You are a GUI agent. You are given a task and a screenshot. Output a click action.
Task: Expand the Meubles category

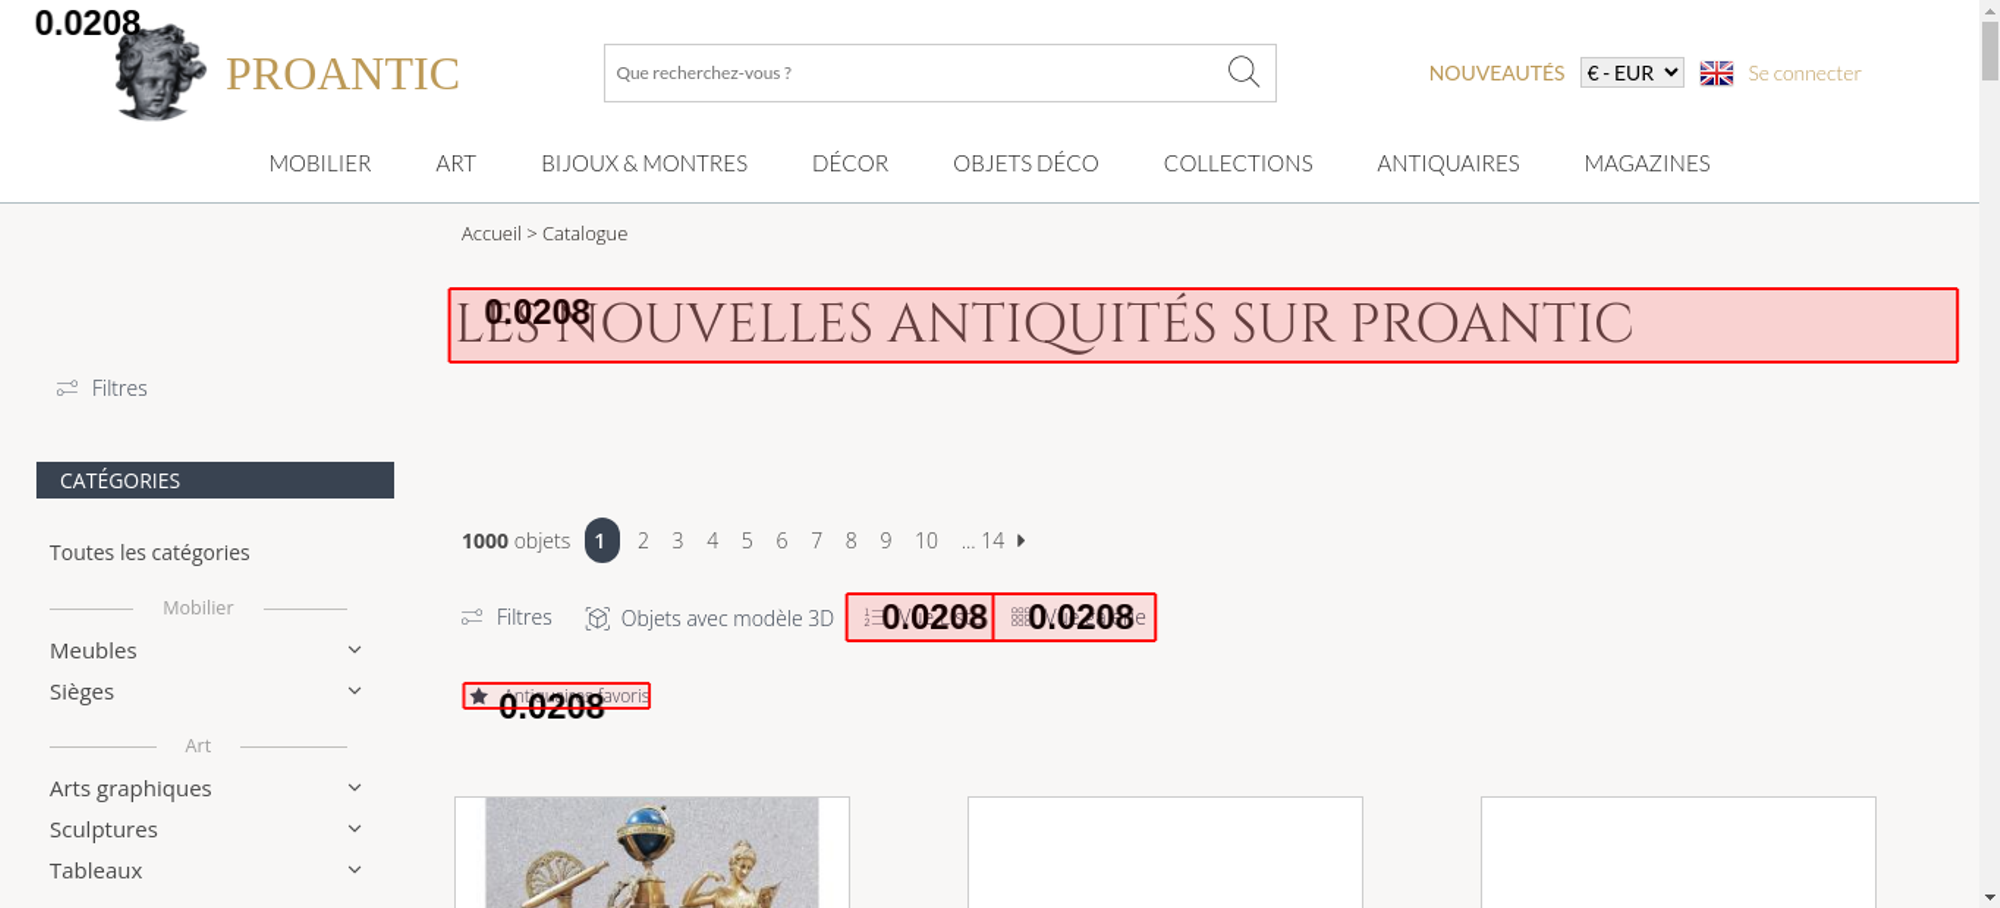click(x=205, y=651)
